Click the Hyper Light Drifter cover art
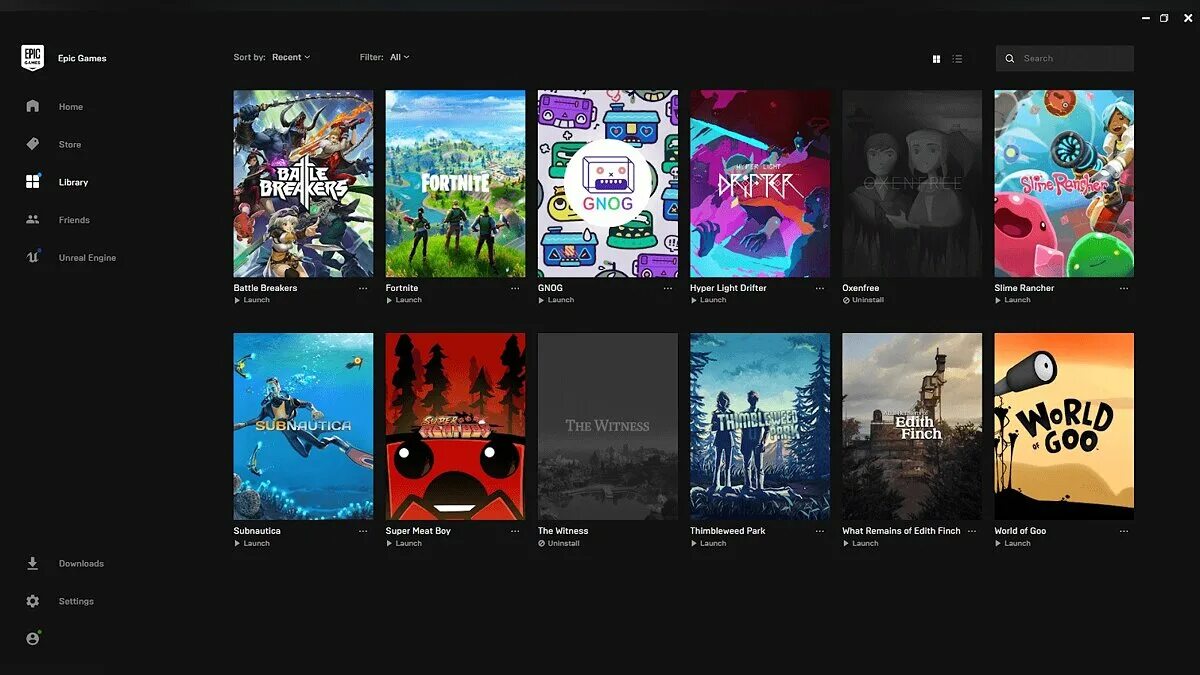Viewport: 1200px width, 675px height. point(760,184)
